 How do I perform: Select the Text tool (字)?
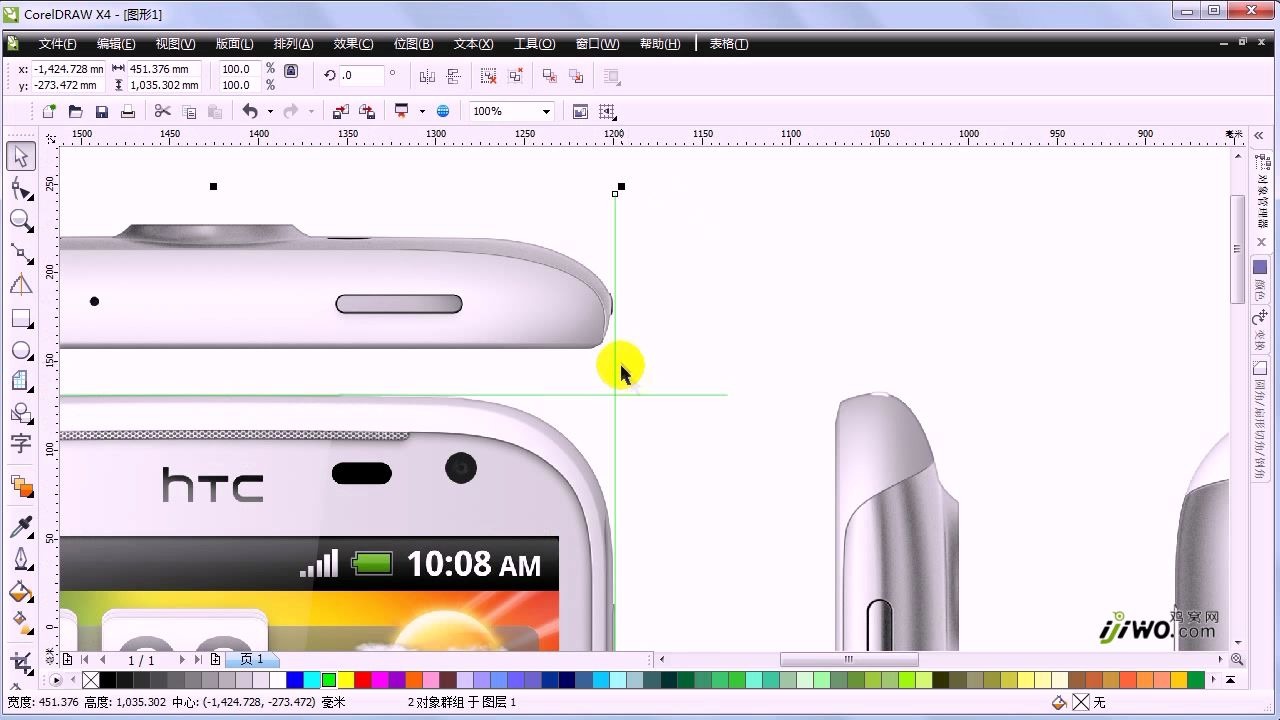(x=21, y=443)
